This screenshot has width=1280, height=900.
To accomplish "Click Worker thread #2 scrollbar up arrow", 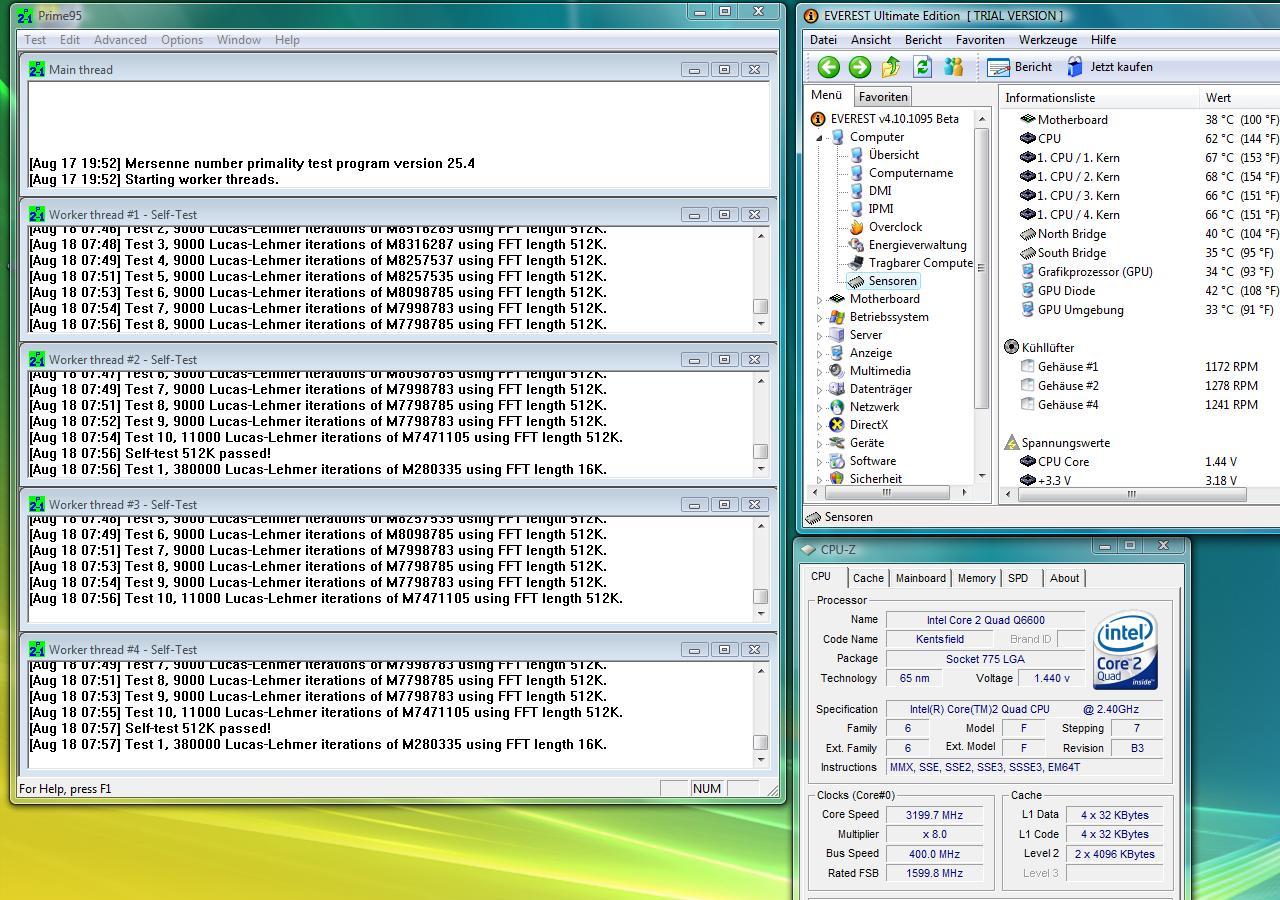I will click(x=761, y=381).
